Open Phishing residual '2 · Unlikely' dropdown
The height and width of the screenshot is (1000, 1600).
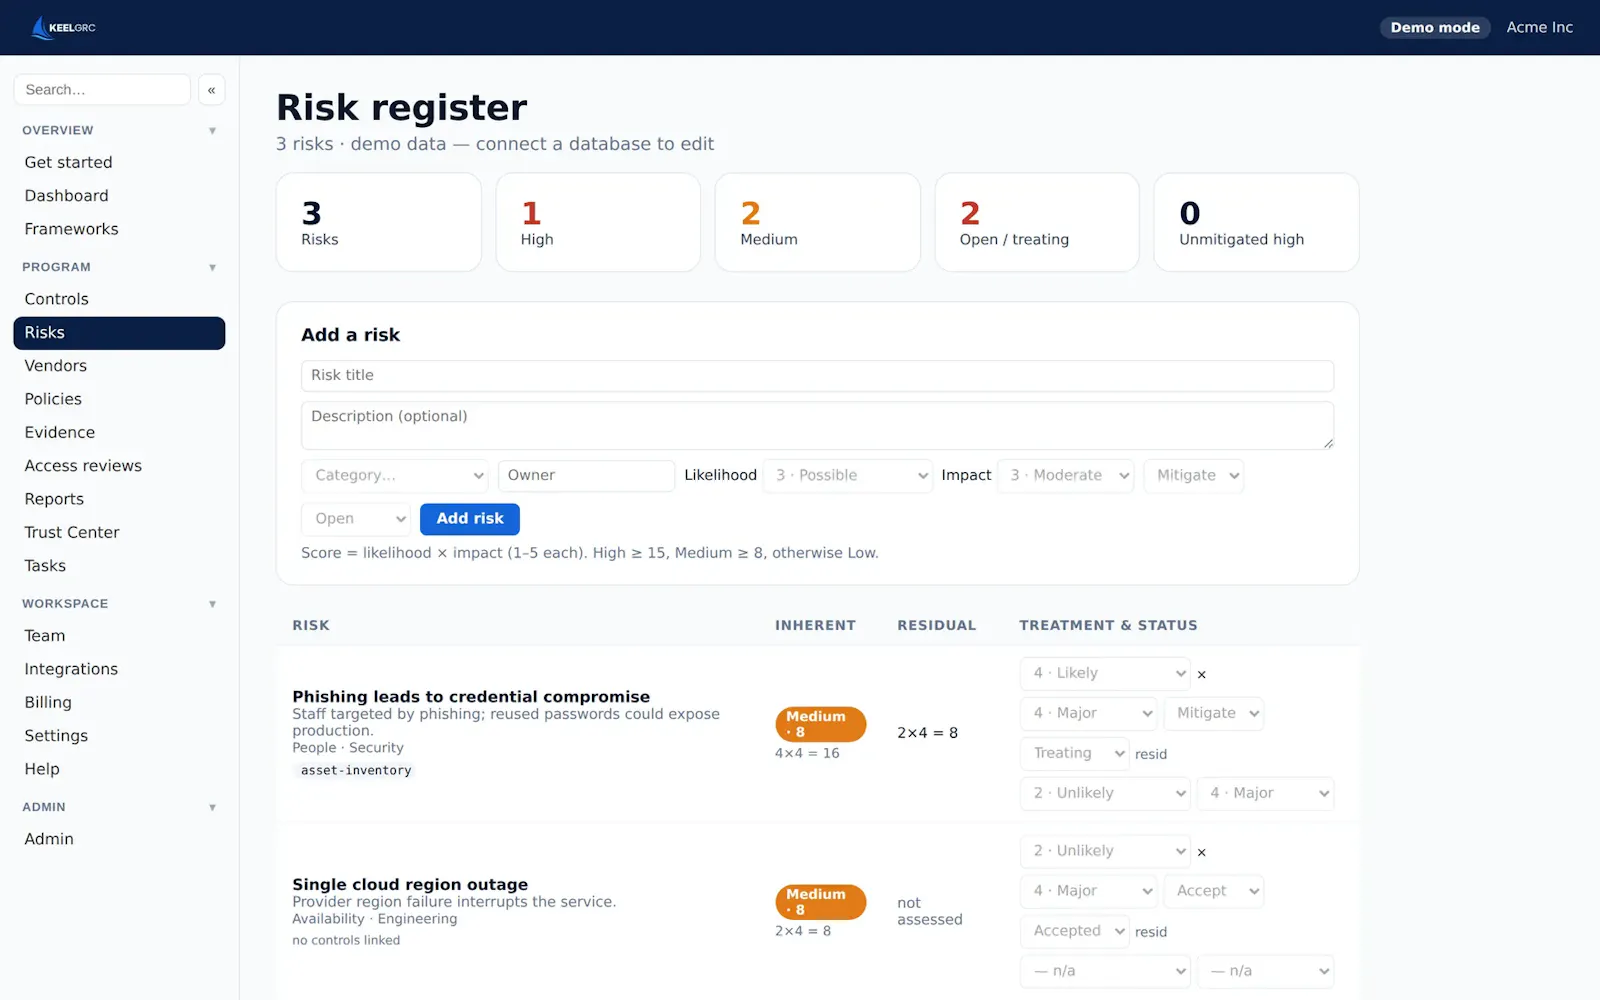pyautogui.click(x=1105, y=793)
